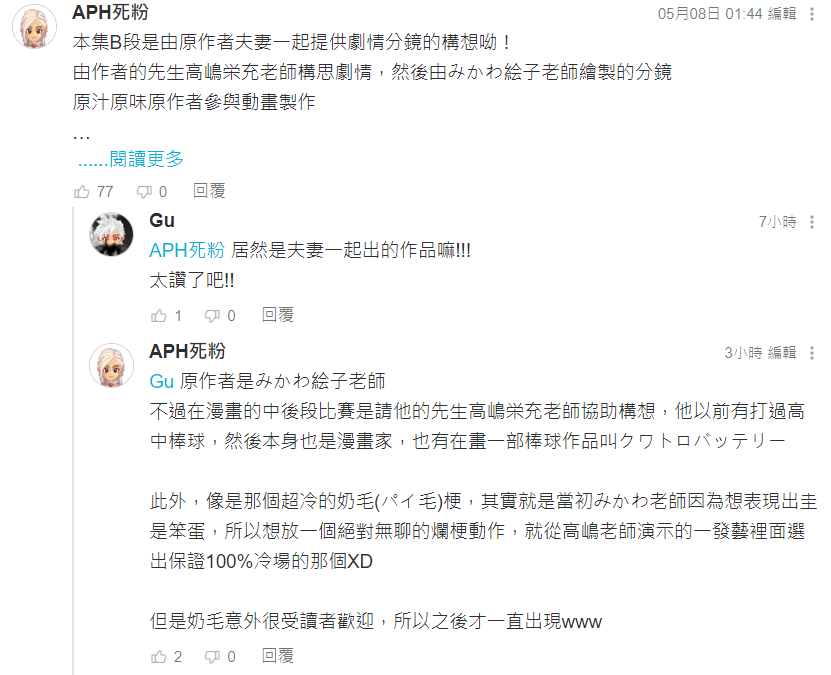
Task: Open the three-dot menu on the top comment
Action: [811, 14]
